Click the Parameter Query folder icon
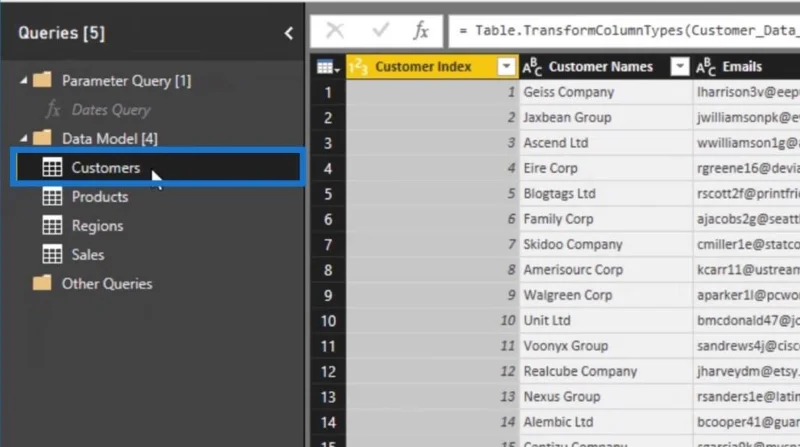The height and width of the screenshot is (447, 800). pos(42,80)
